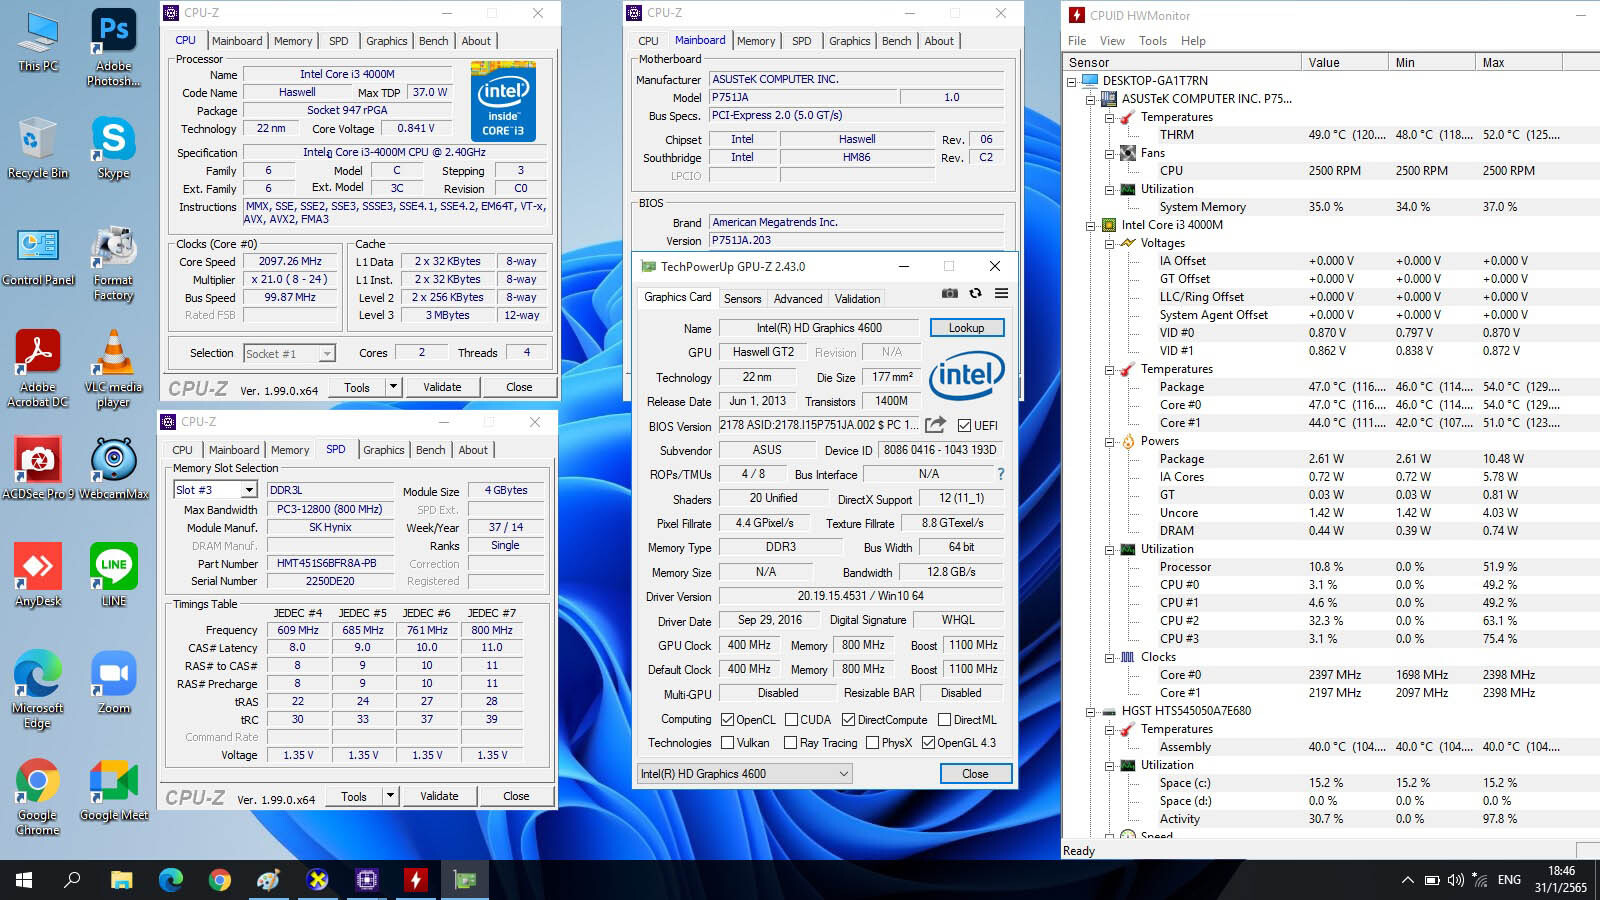Open View menu in HWMonitor
The width and height of the screenshot is (1600, 900).
tap(1112, 41)
